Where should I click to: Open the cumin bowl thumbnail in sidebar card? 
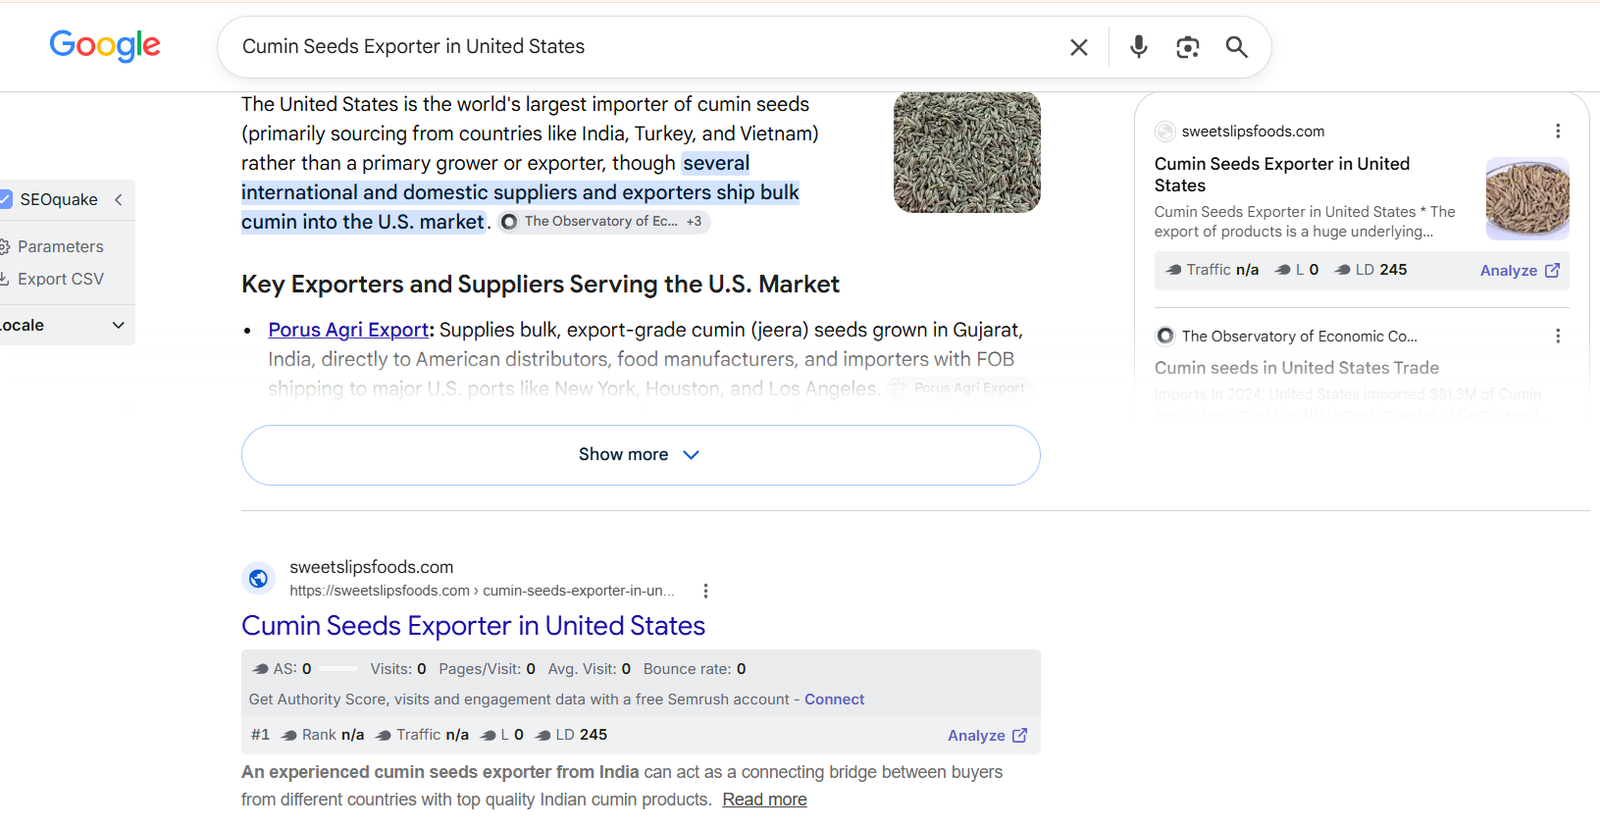point(1527,198)
